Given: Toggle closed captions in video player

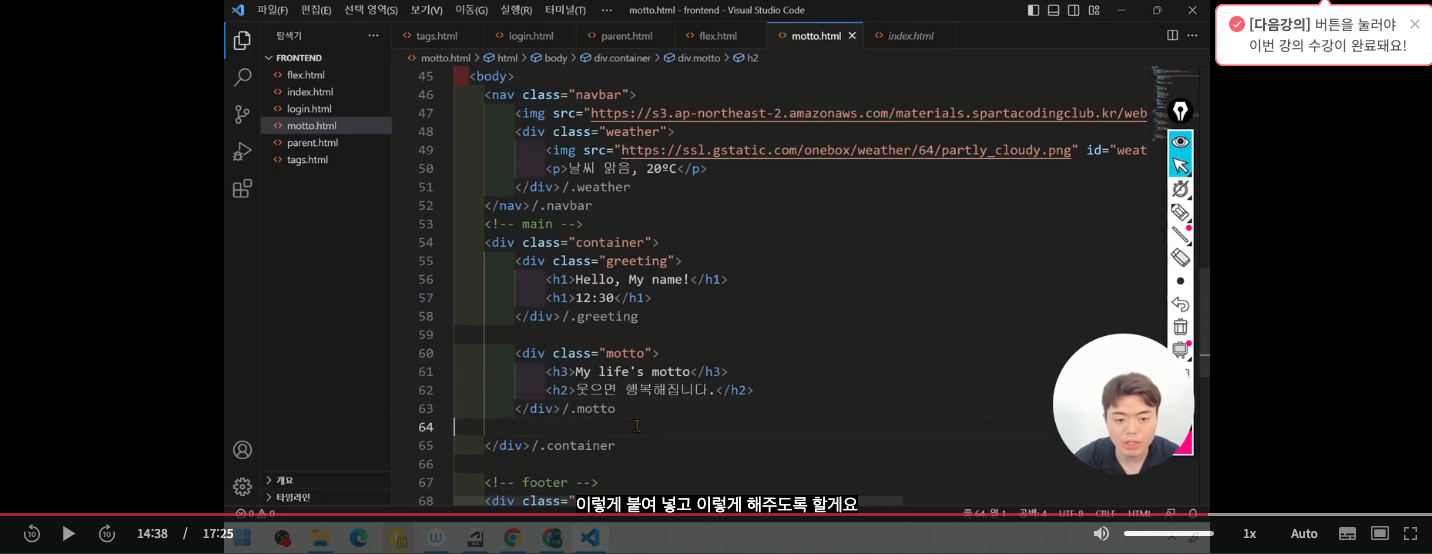Looking at the screenshot, I should coord(1348,533).
